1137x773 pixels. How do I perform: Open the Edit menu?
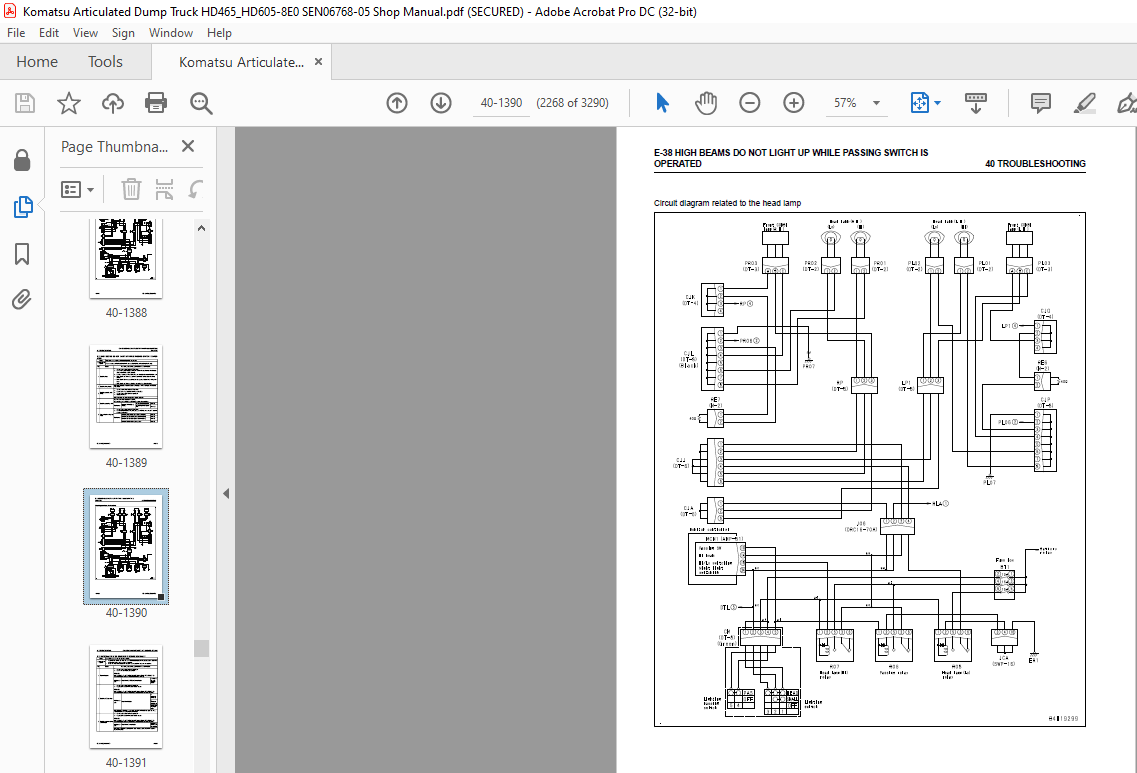(49, 33)
